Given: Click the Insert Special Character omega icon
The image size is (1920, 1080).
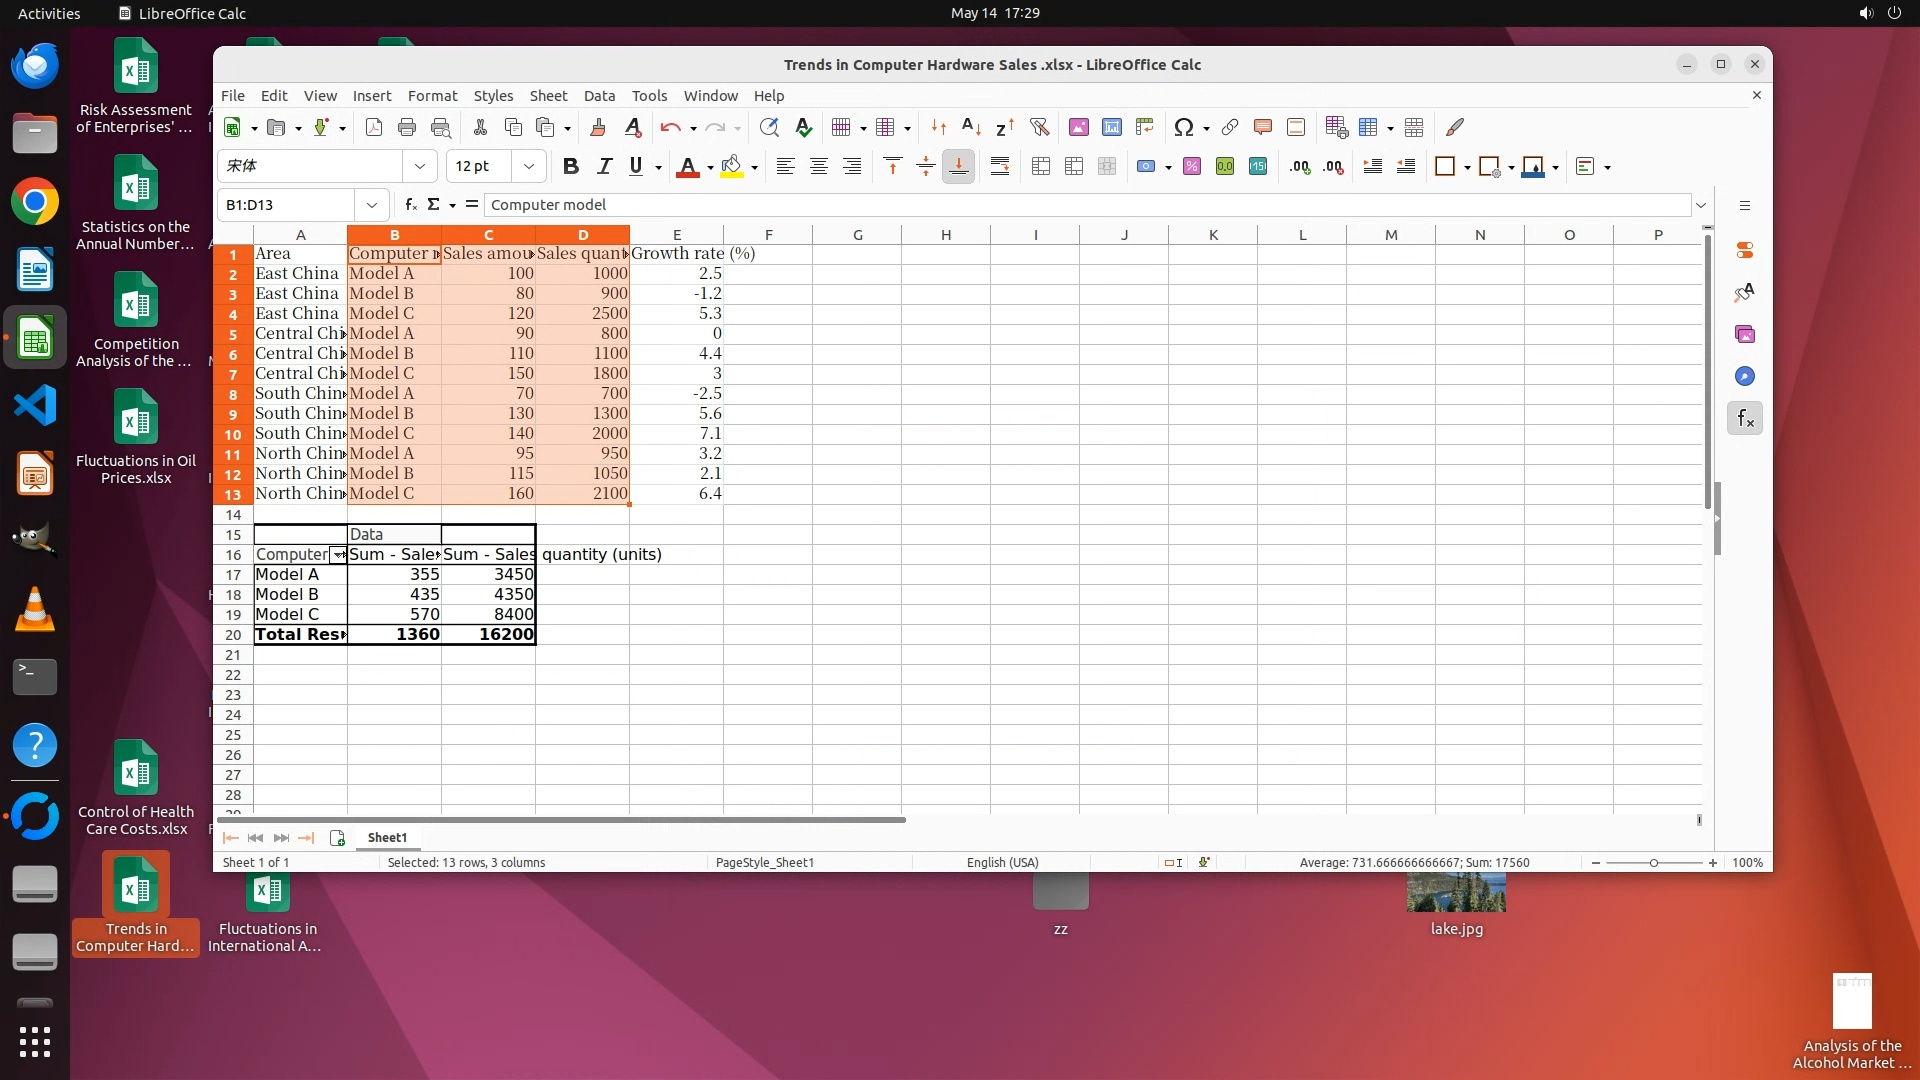Looking at the screenshot, I should [x=1184, y=127].
